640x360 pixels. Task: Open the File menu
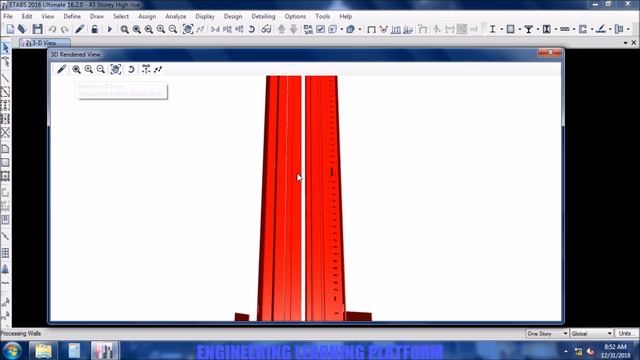click(x=8, y=16)
